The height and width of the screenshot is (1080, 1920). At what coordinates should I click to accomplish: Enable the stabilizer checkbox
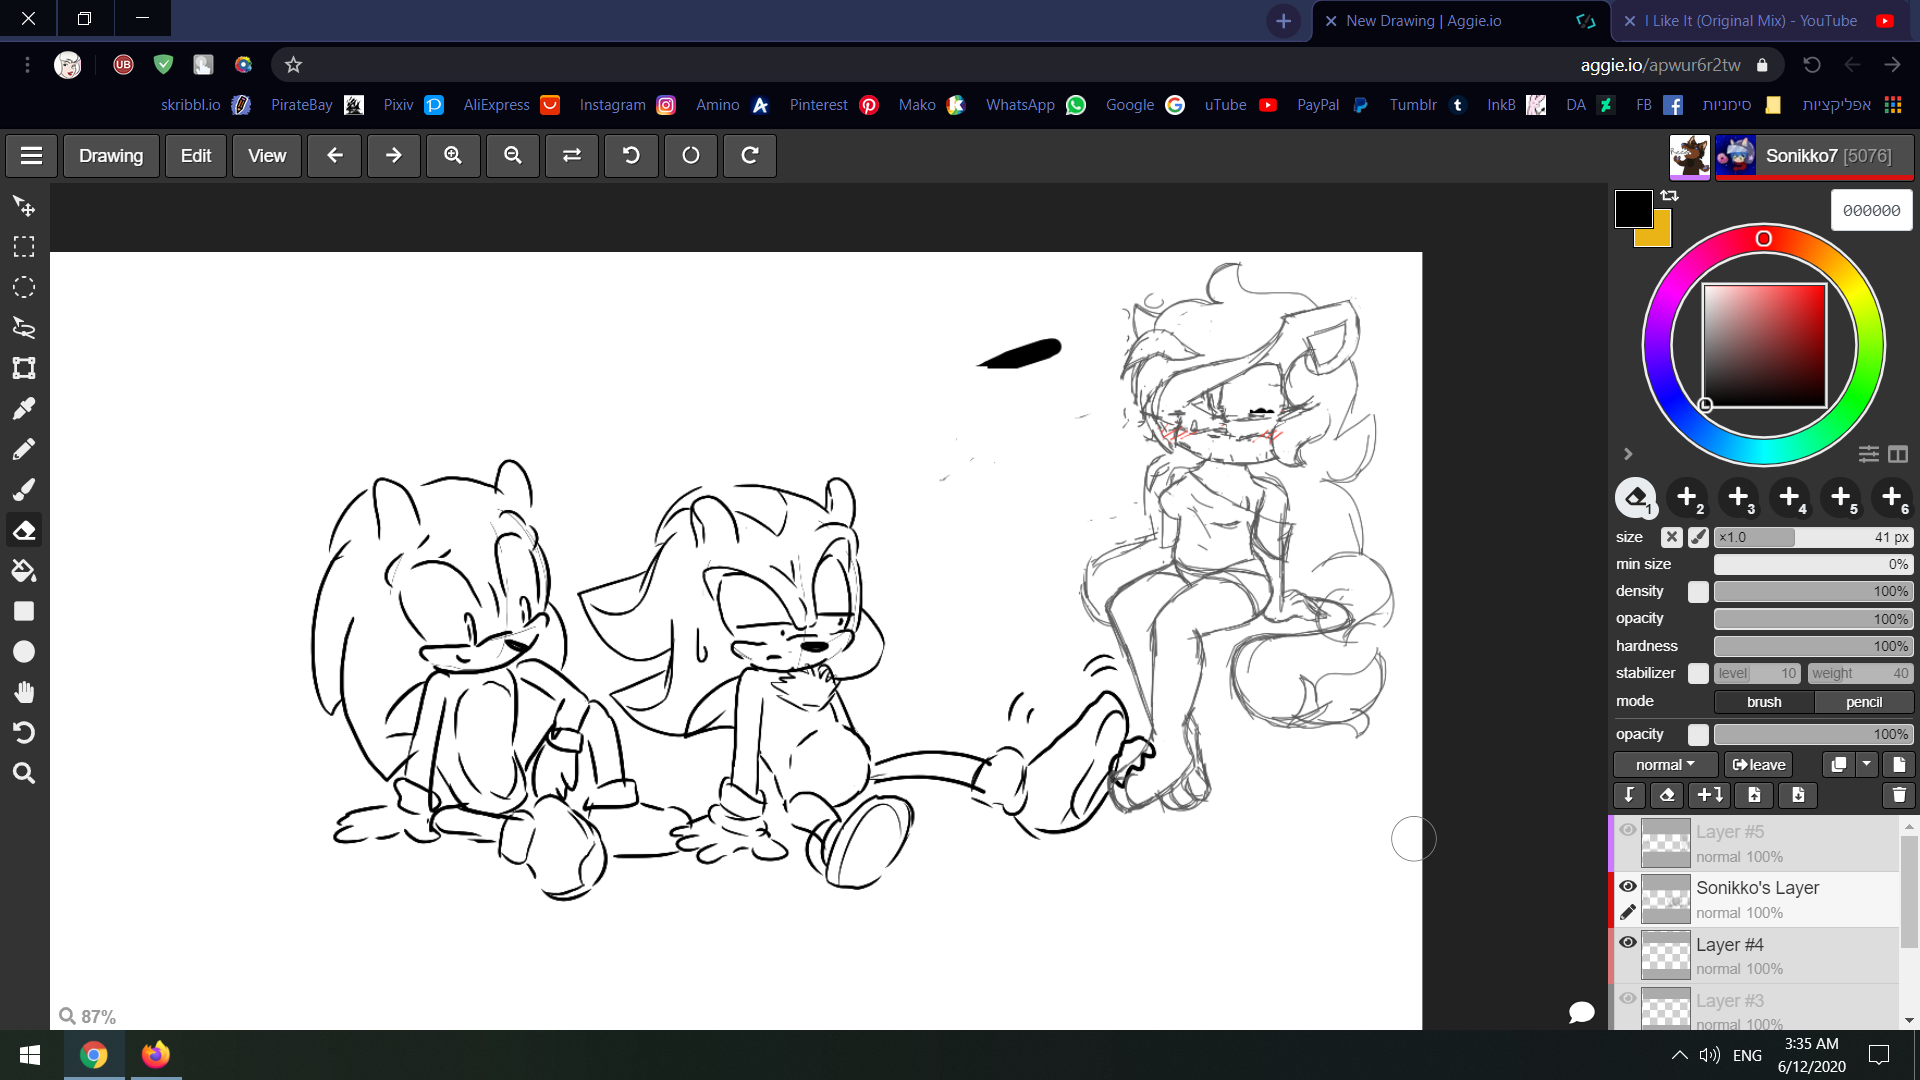pyautogui.click(x=1698, y=674)
